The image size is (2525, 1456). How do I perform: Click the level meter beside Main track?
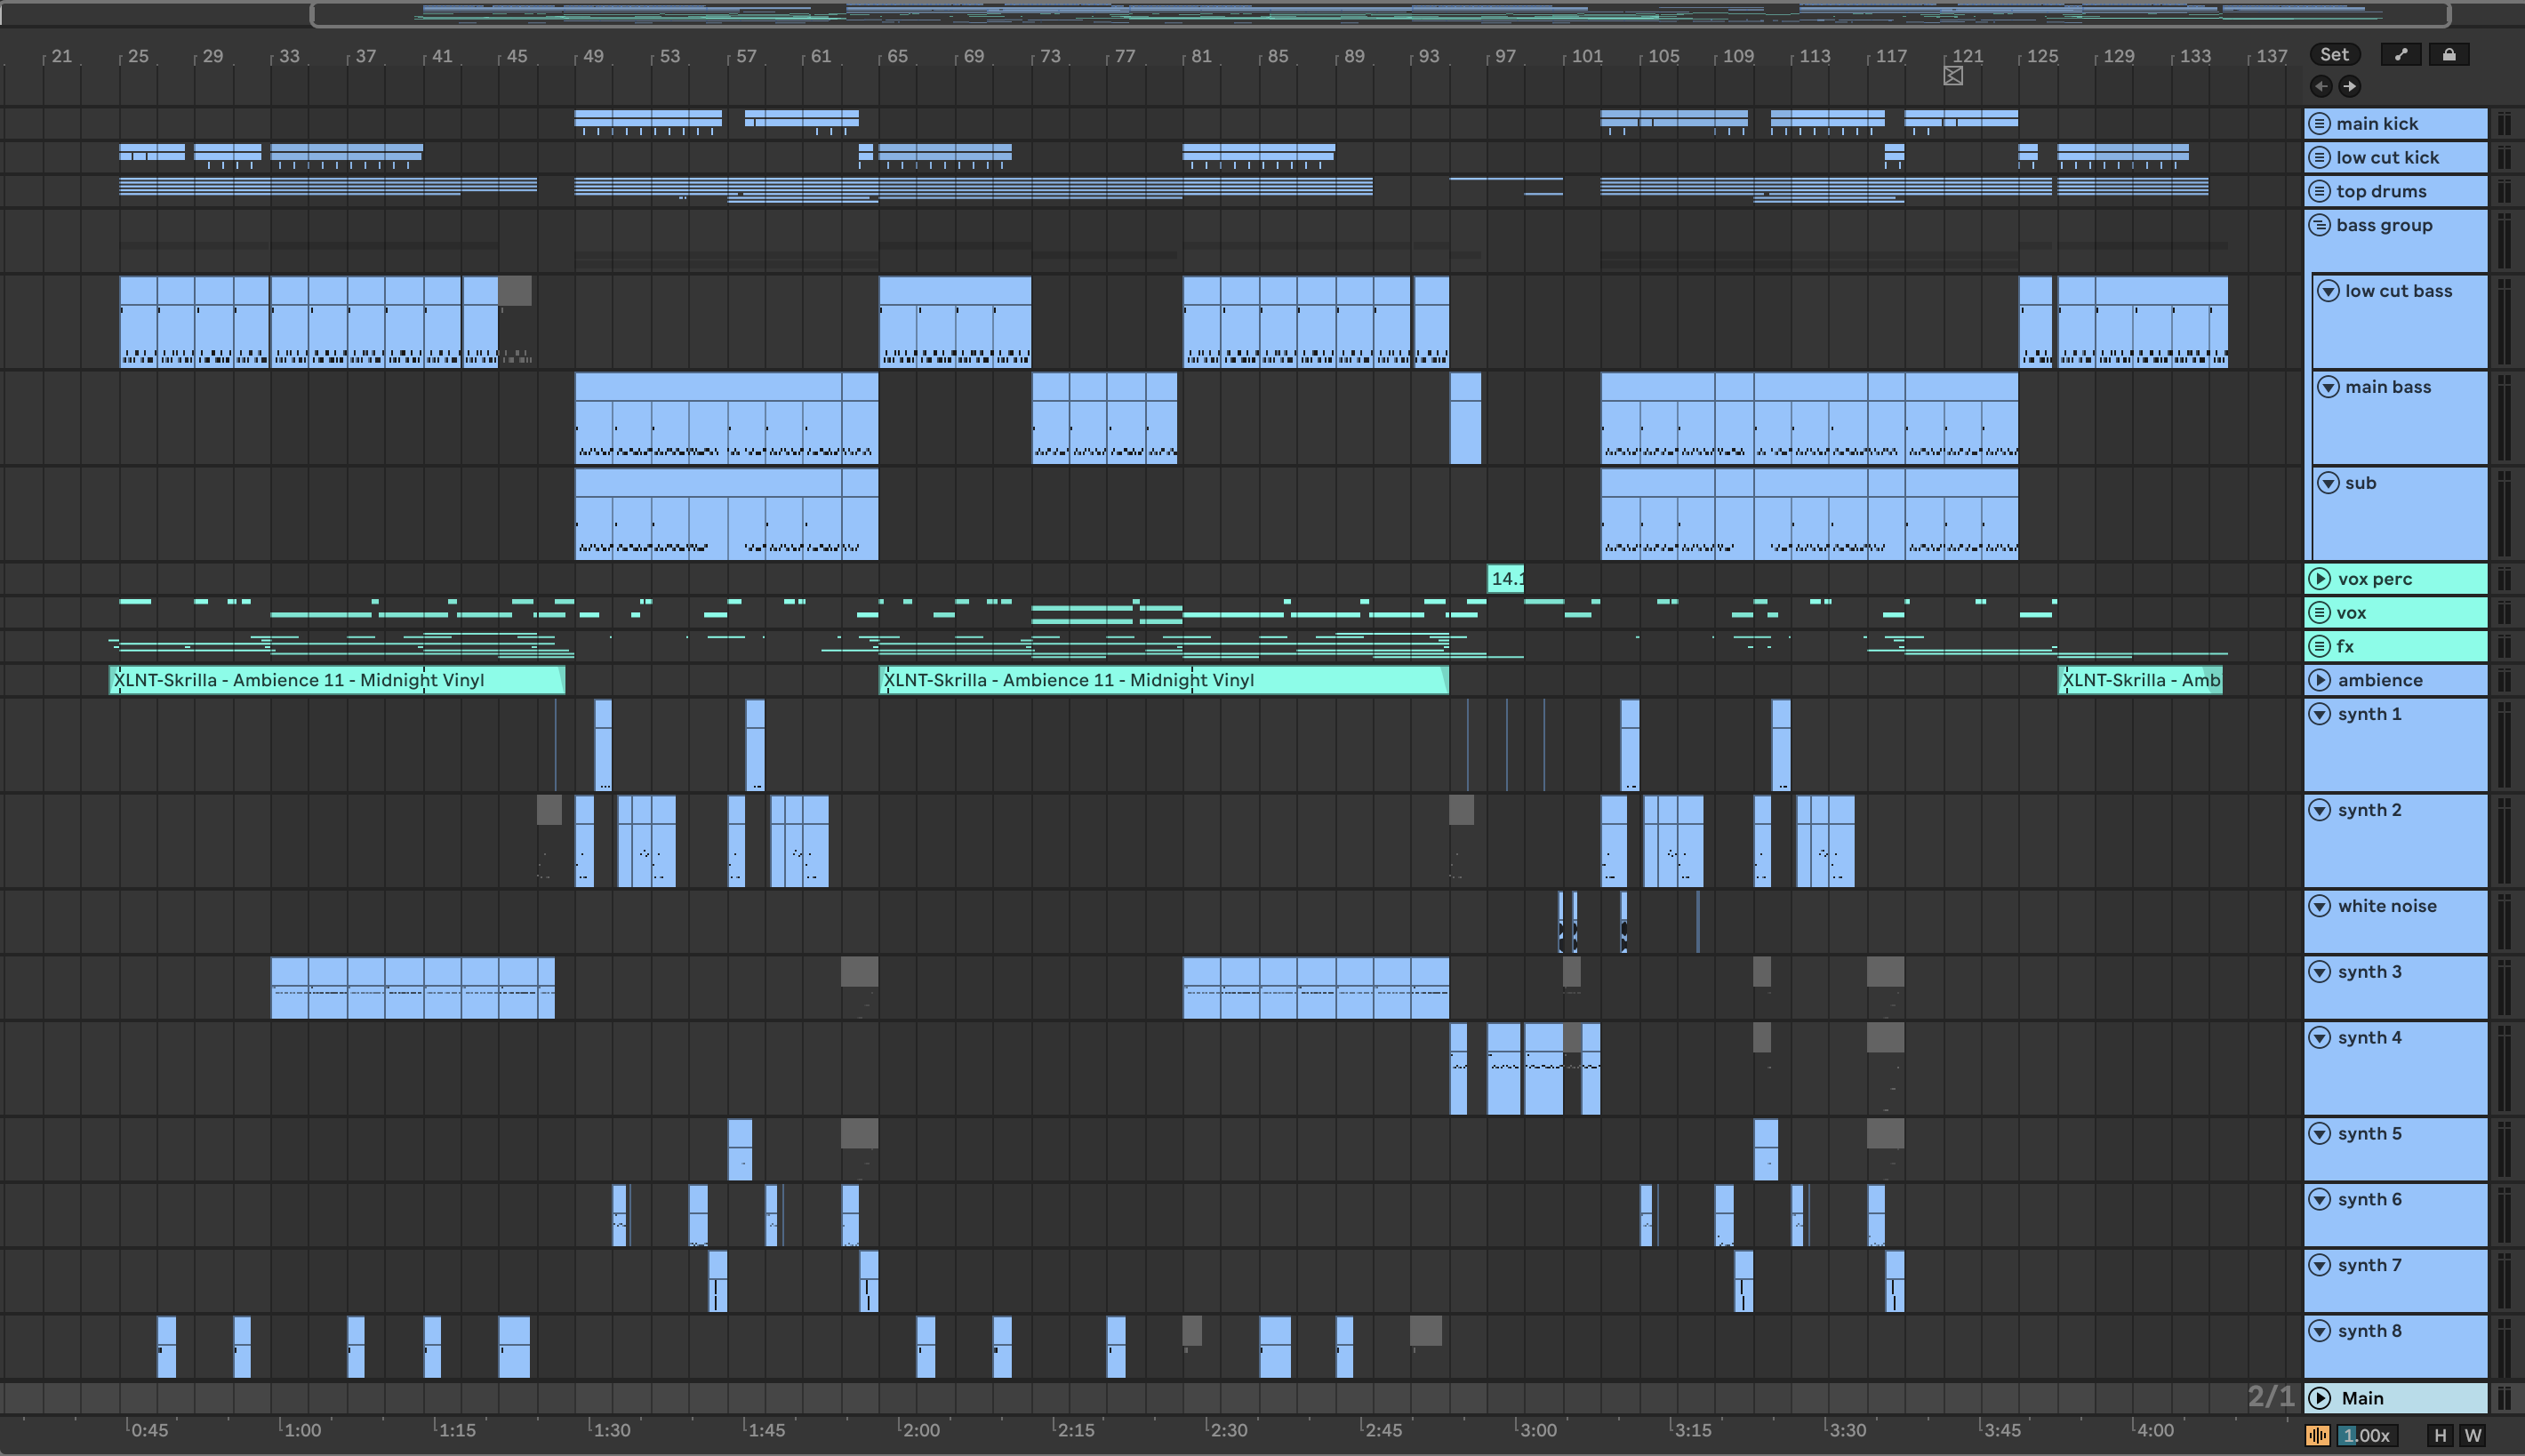[2505, 1398]
